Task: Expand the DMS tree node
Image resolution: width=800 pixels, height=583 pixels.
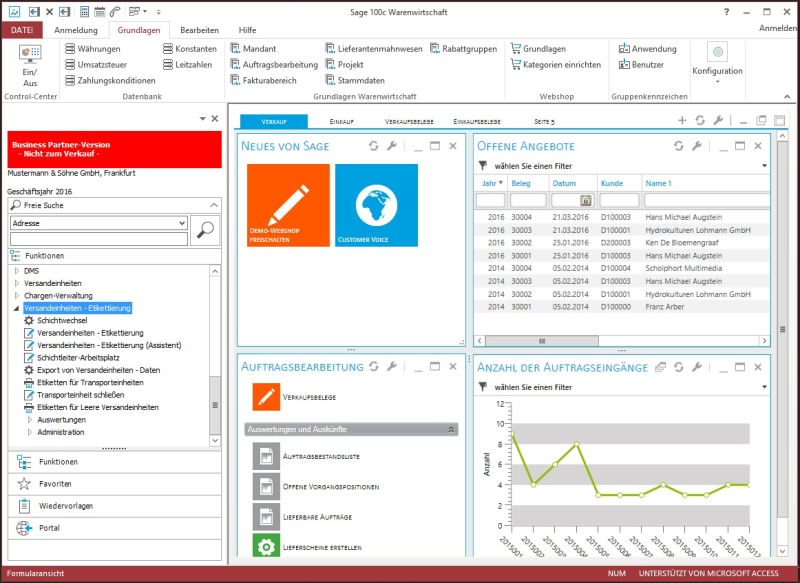Action: (x=16, y=271)
